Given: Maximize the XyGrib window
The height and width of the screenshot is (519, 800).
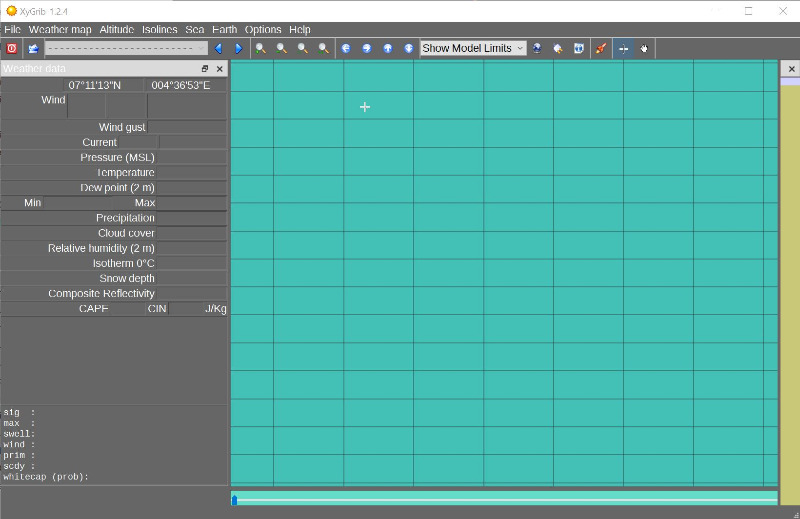Looking at the screenshot, I should [x=748, y=11].
